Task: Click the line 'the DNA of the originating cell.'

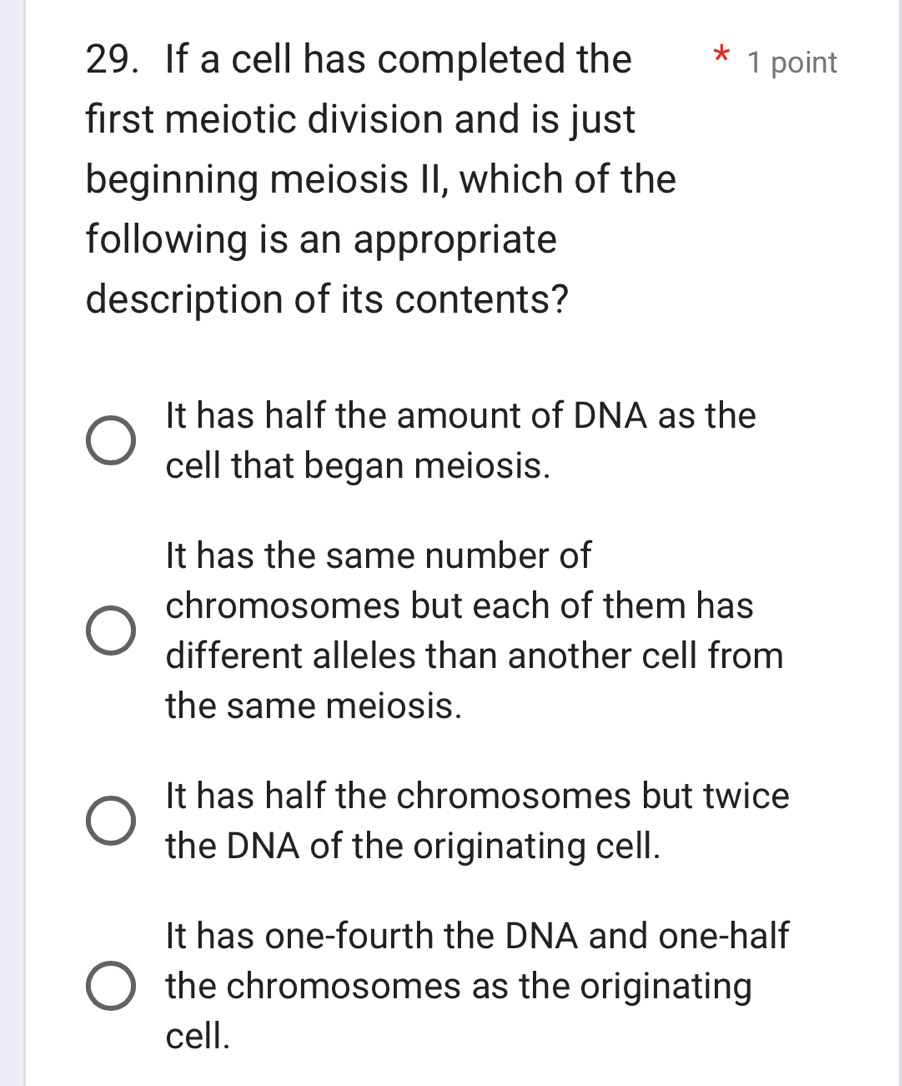Action: [x=414, y=847]
